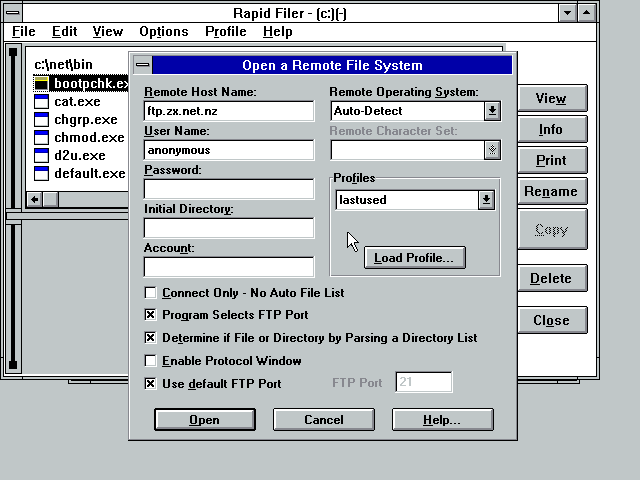Select bootpchk.exe in the file list
This screenshot has width=640, height=480.
click(x=91, y=84)
